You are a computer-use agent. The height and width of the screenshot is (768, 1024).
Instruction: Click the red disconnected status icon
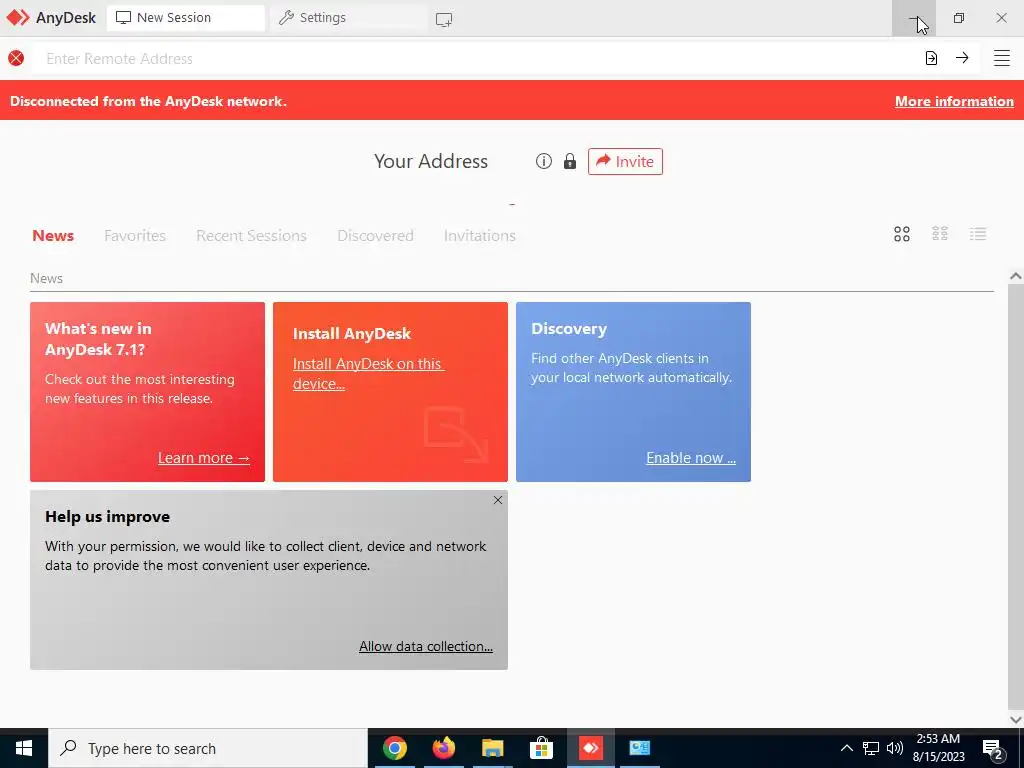tap(16, 58)
